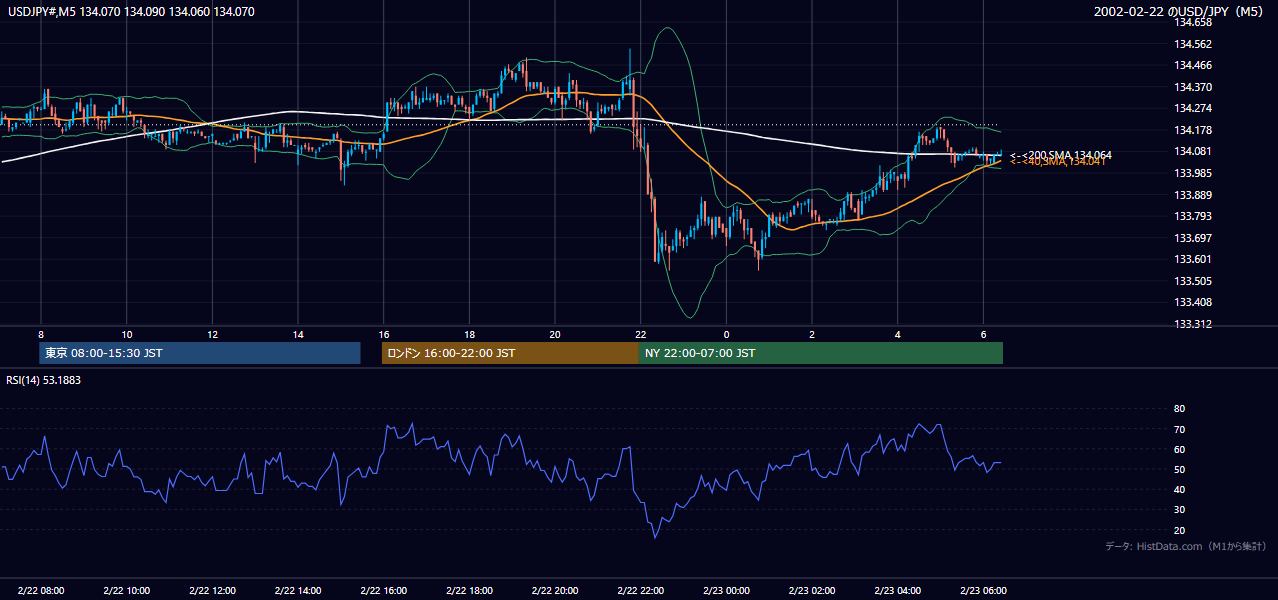1278x600 pixels.
Task: Click price axis value 133.985
Action: pos(1191,173)
